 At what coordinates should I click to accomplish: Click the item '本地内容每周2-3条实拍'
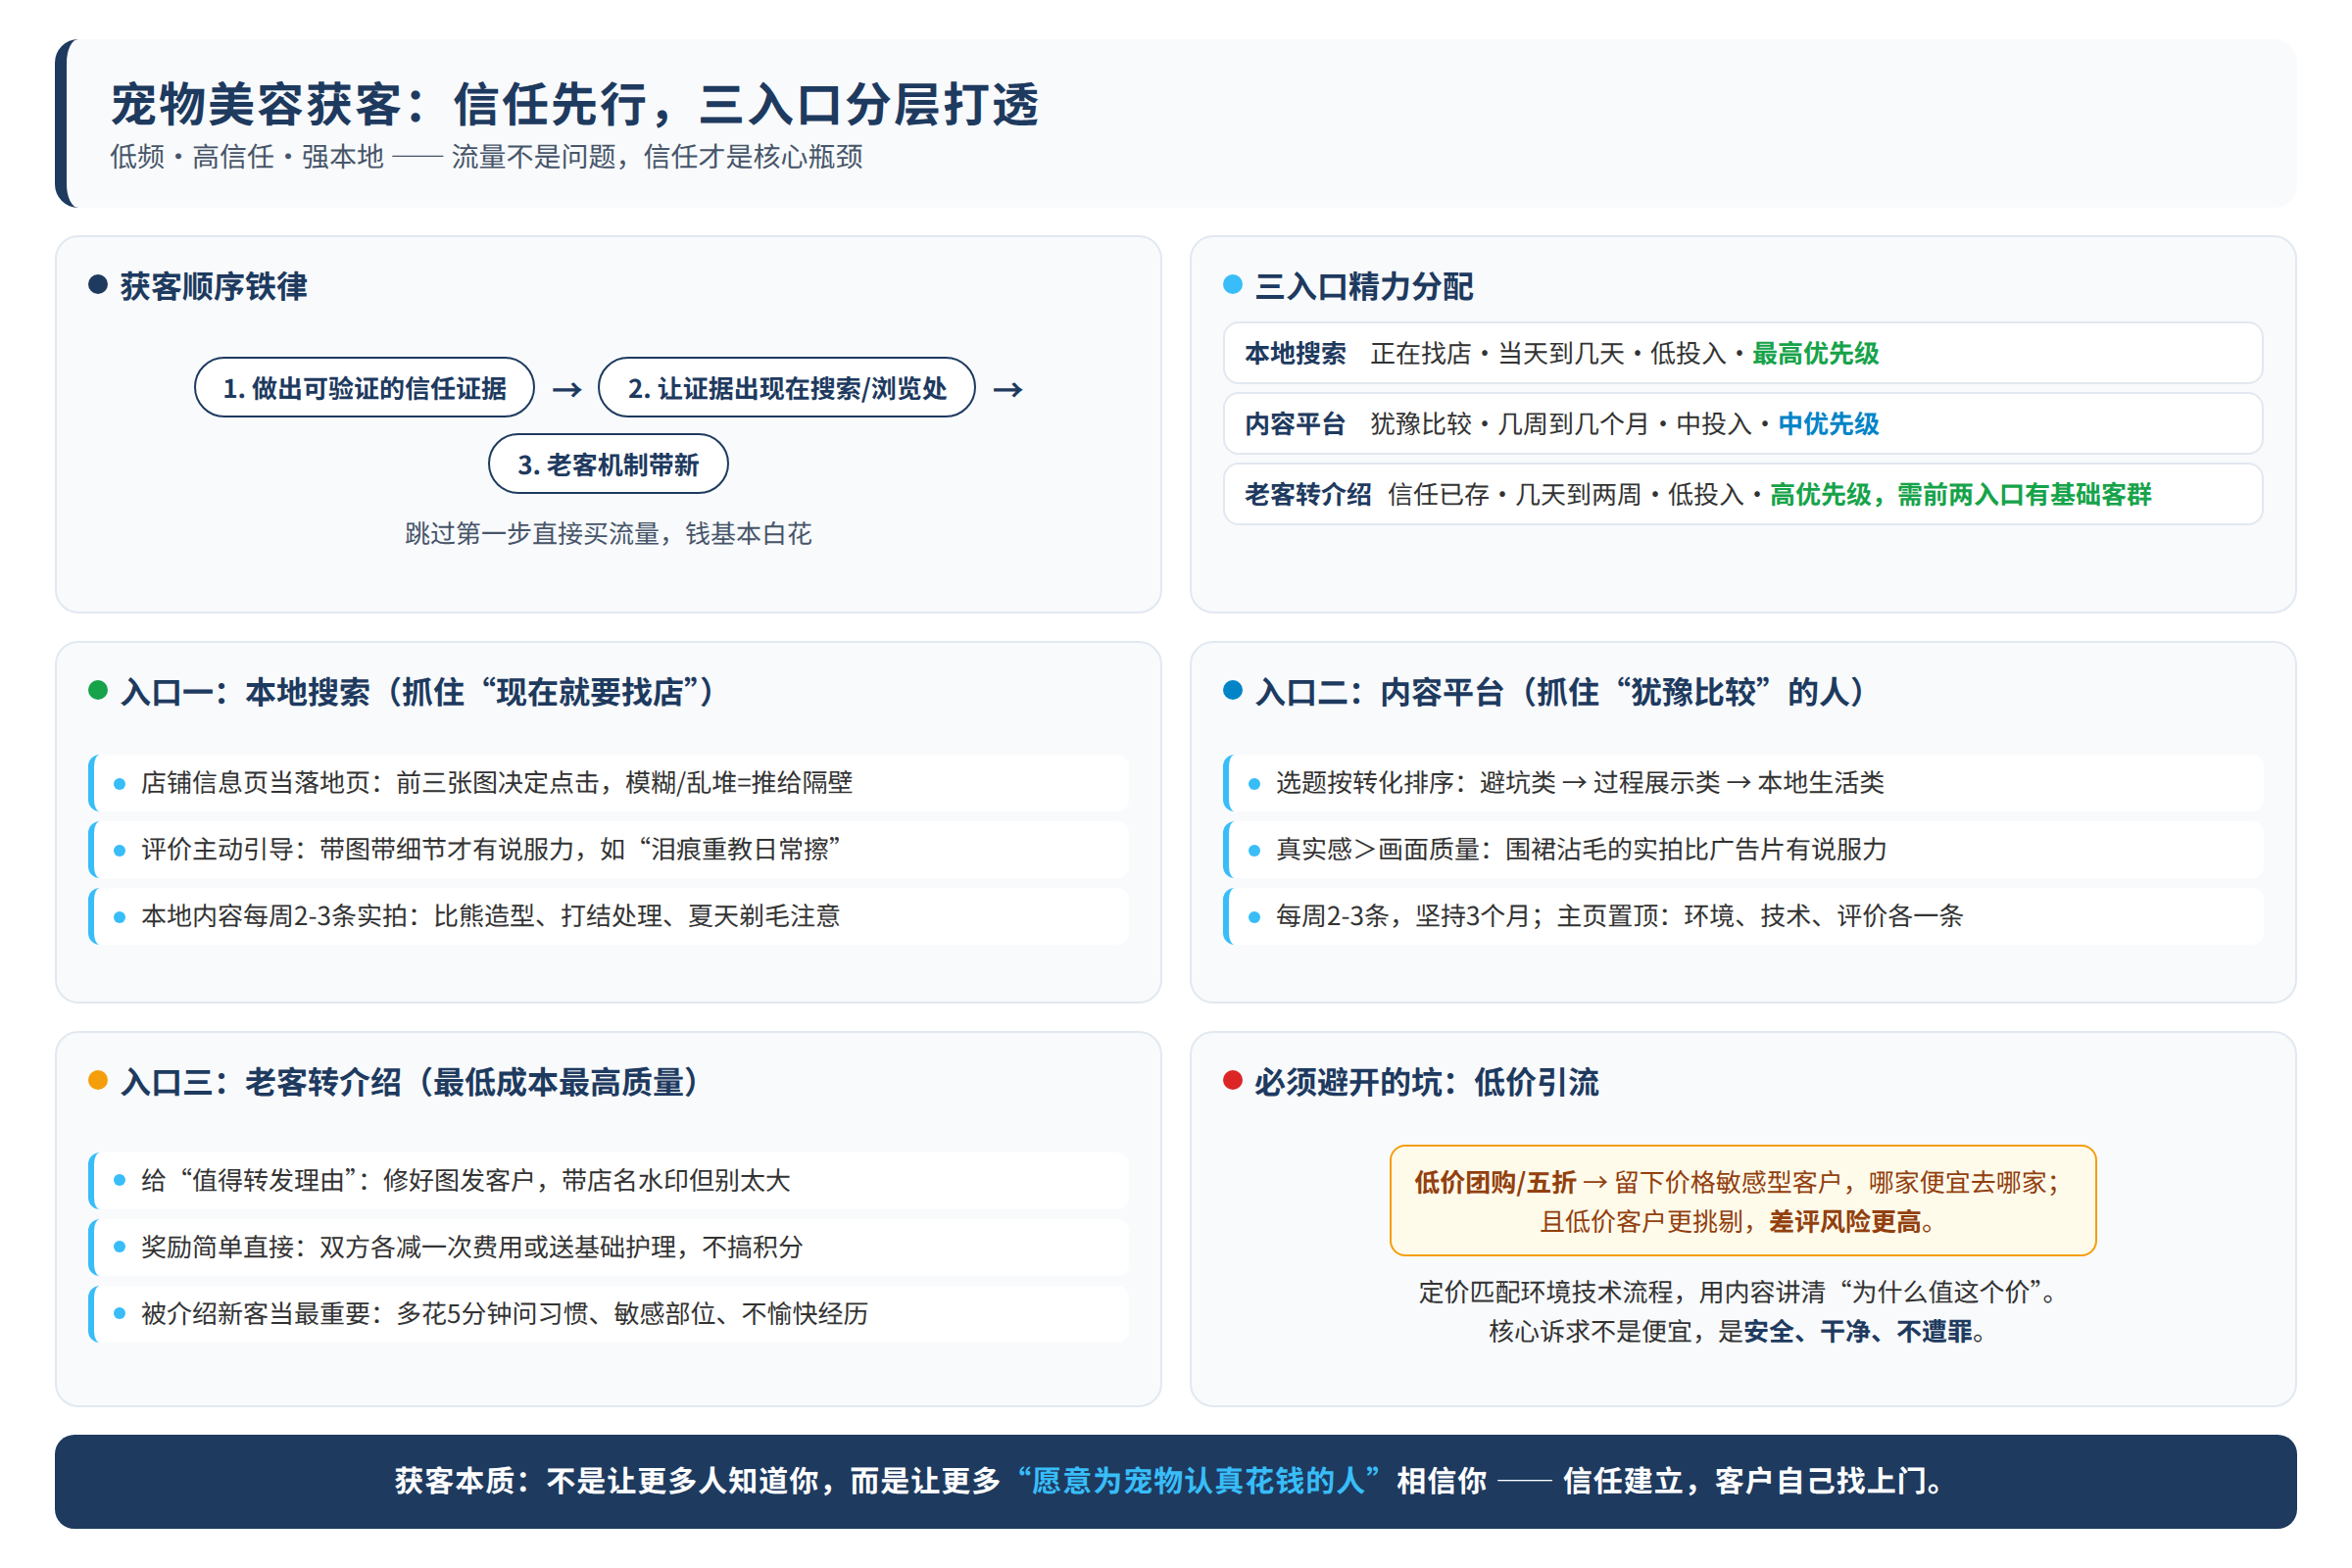(x=608, y=916)
